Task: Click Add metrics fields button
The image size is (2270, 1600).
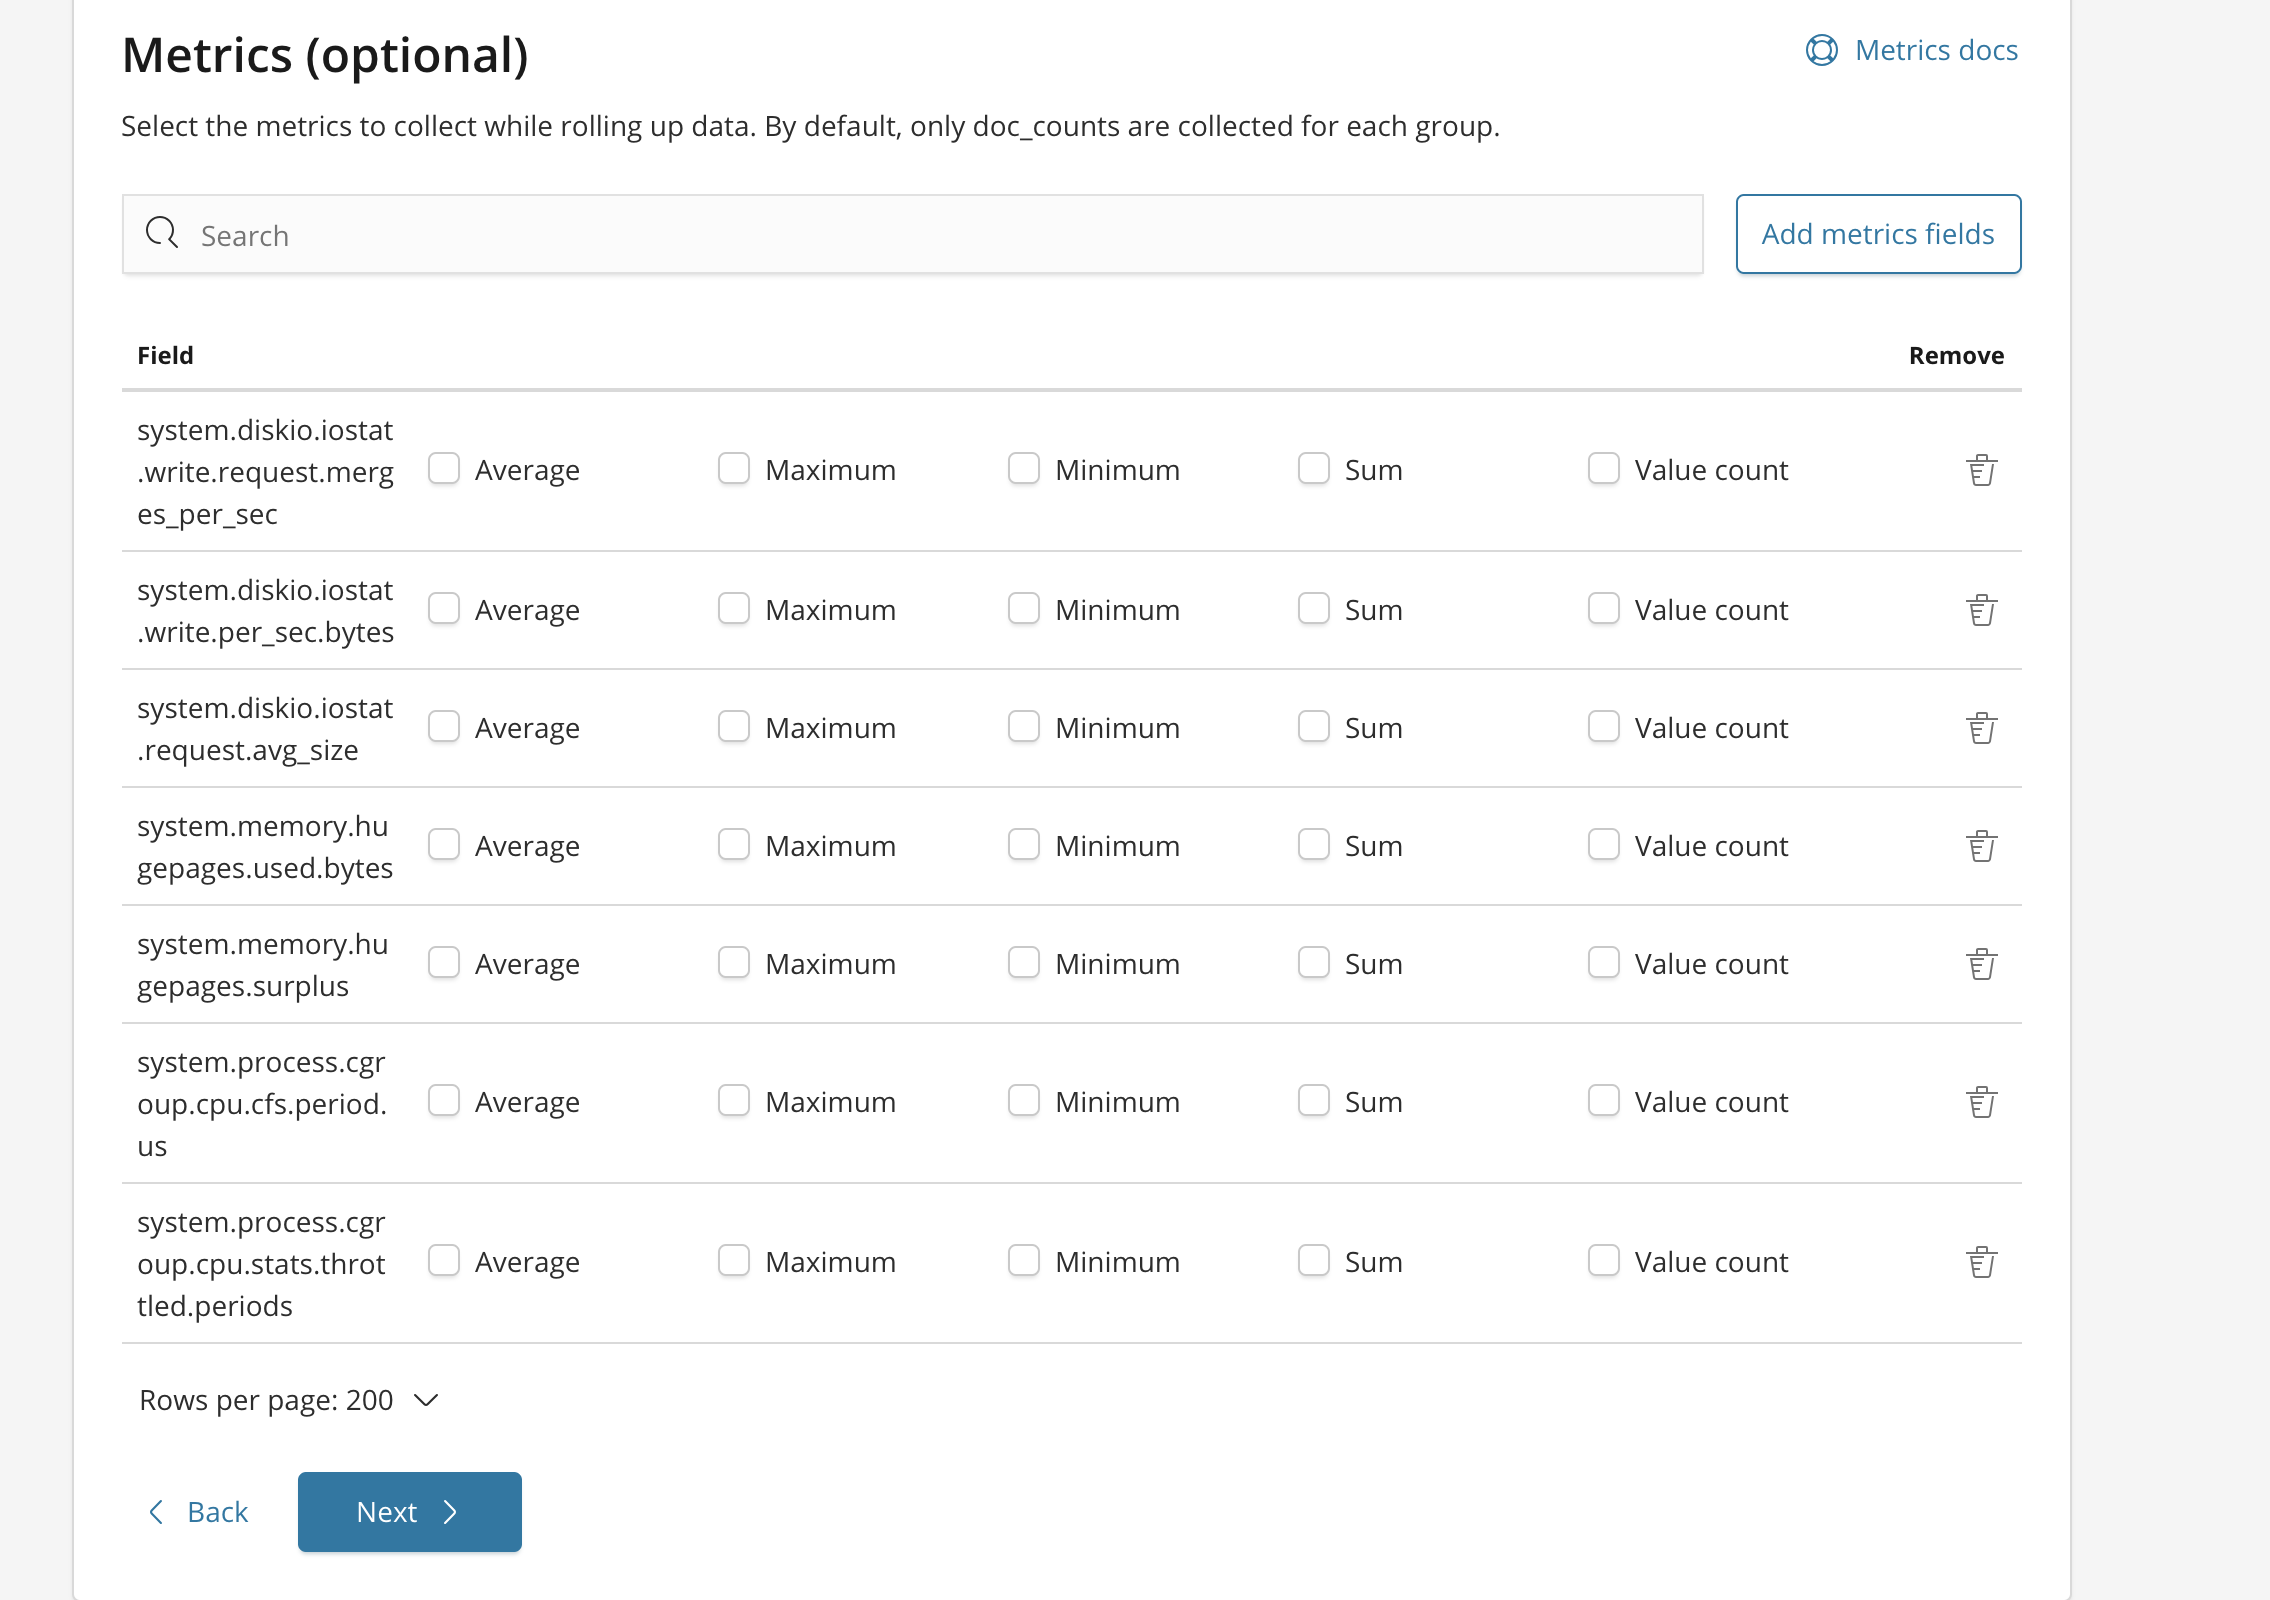Action: 1877,234
